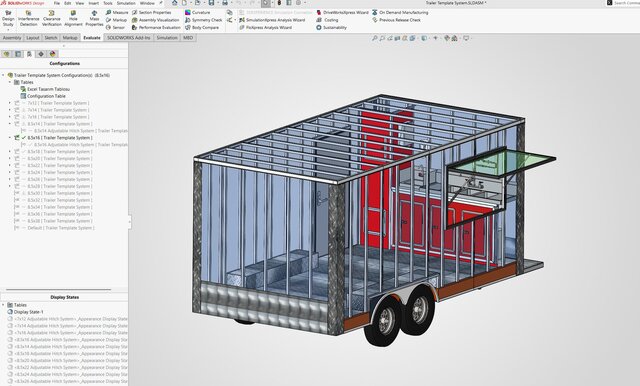Open Insert menu

[93, 3]
